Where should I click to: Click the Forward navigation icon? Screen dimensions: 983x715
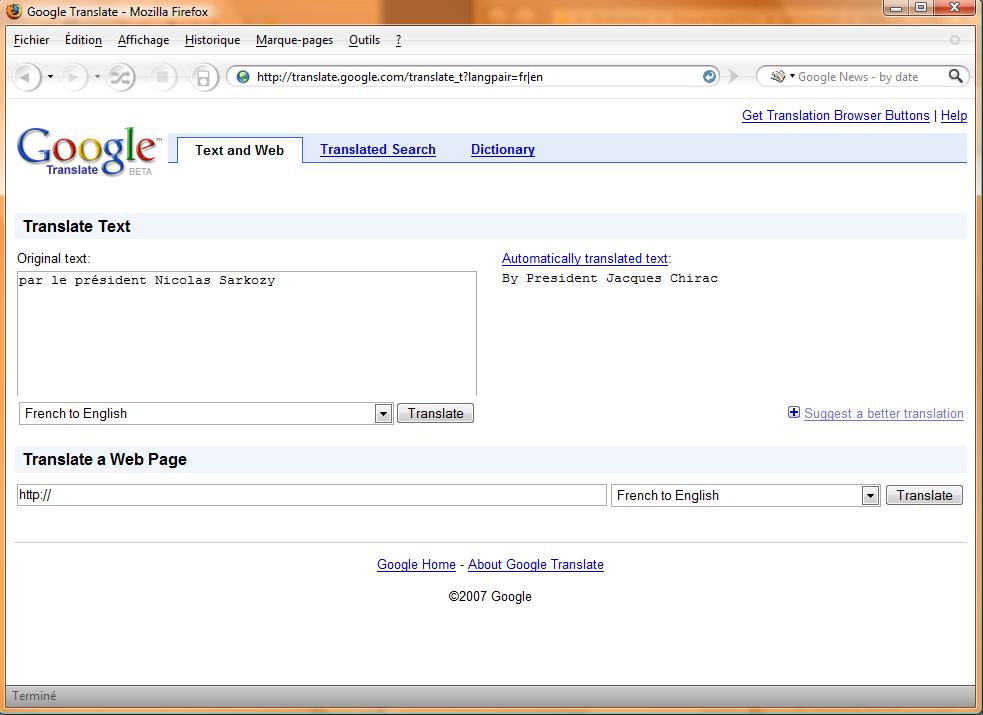tap(71, 76)
